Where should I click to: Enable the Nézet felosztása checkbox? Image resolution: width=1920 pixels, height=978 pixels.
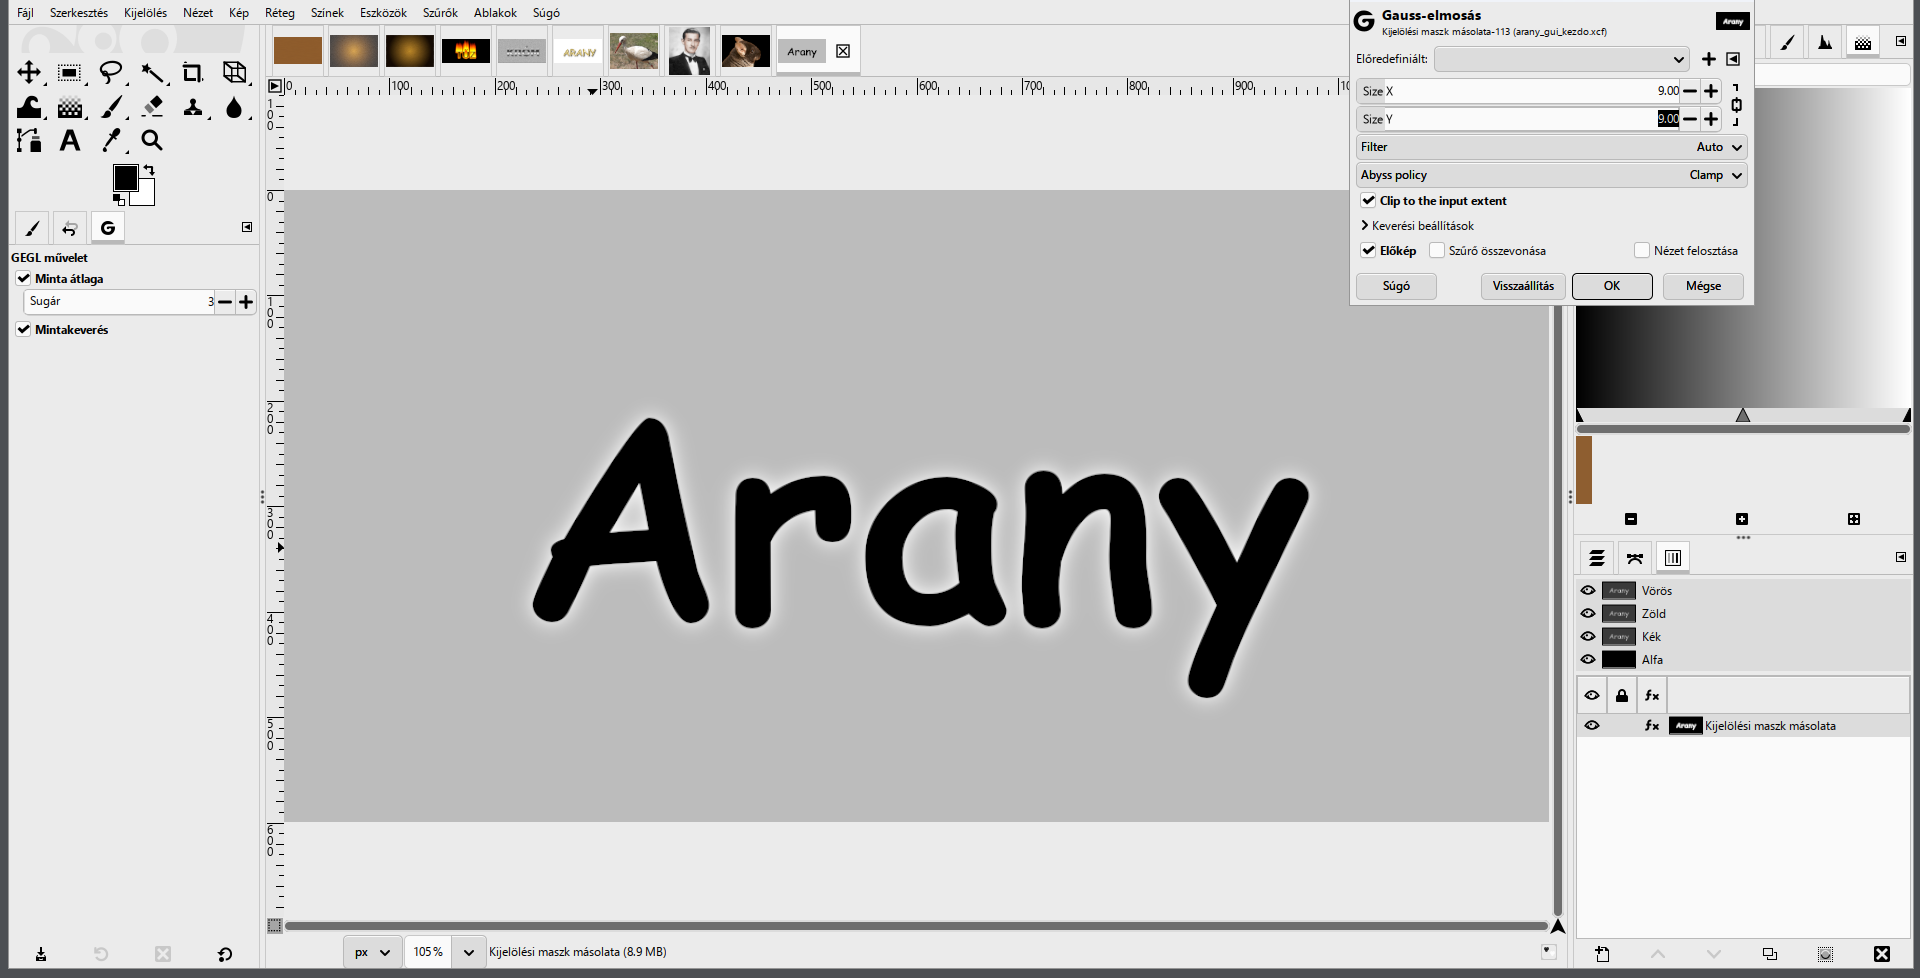(1641, 251)
